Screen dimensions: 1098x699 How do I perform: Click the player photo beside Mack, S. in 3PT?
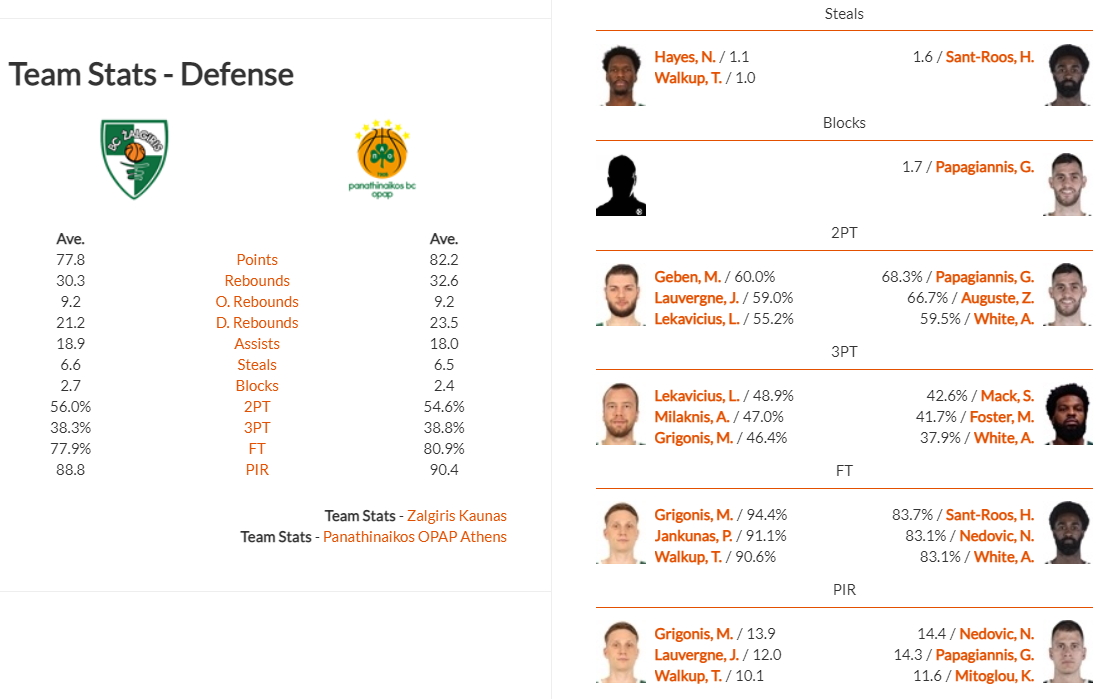coord(1068,414)
